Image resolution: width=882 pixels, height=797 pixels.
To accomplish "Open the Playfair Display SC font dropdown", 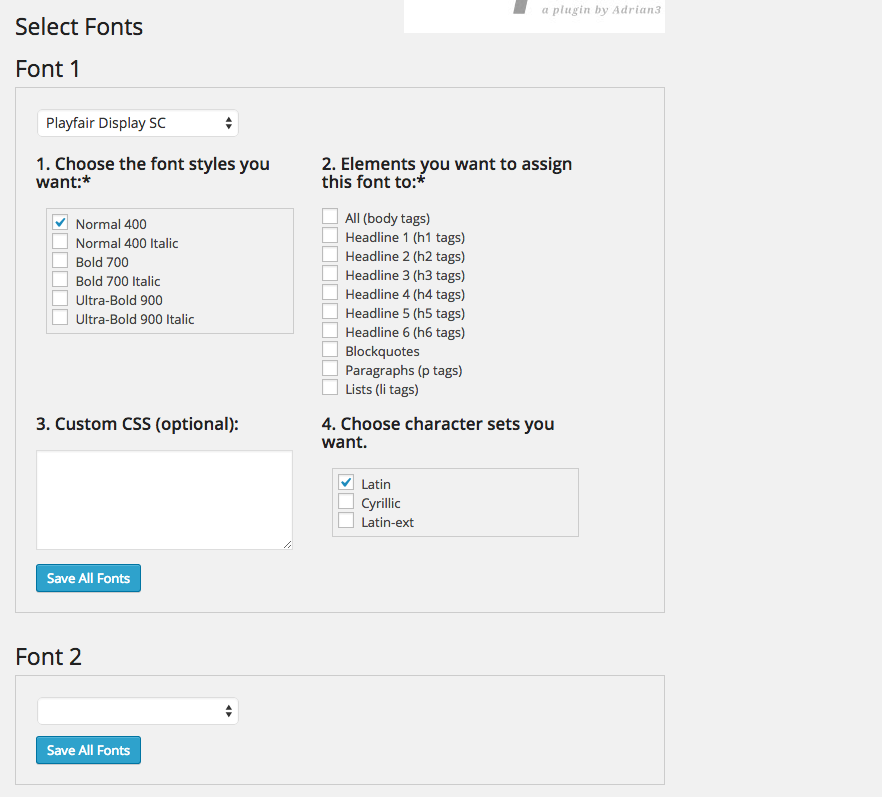I will [138, 123].
